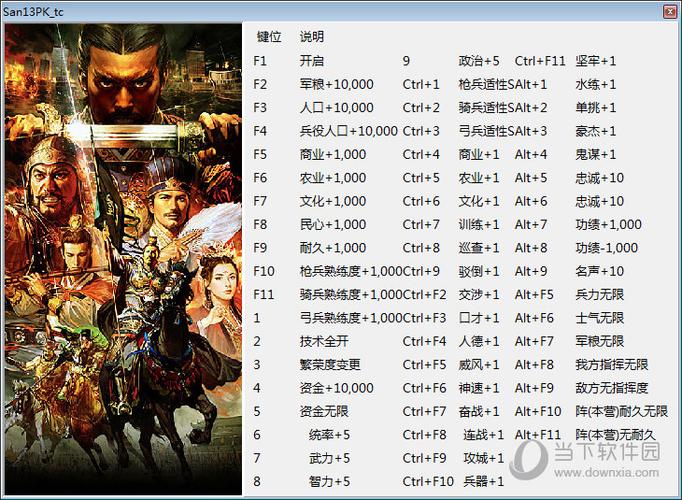Select the 繁荣度变更 entry

pyautogui.click(x=330, y=365)
